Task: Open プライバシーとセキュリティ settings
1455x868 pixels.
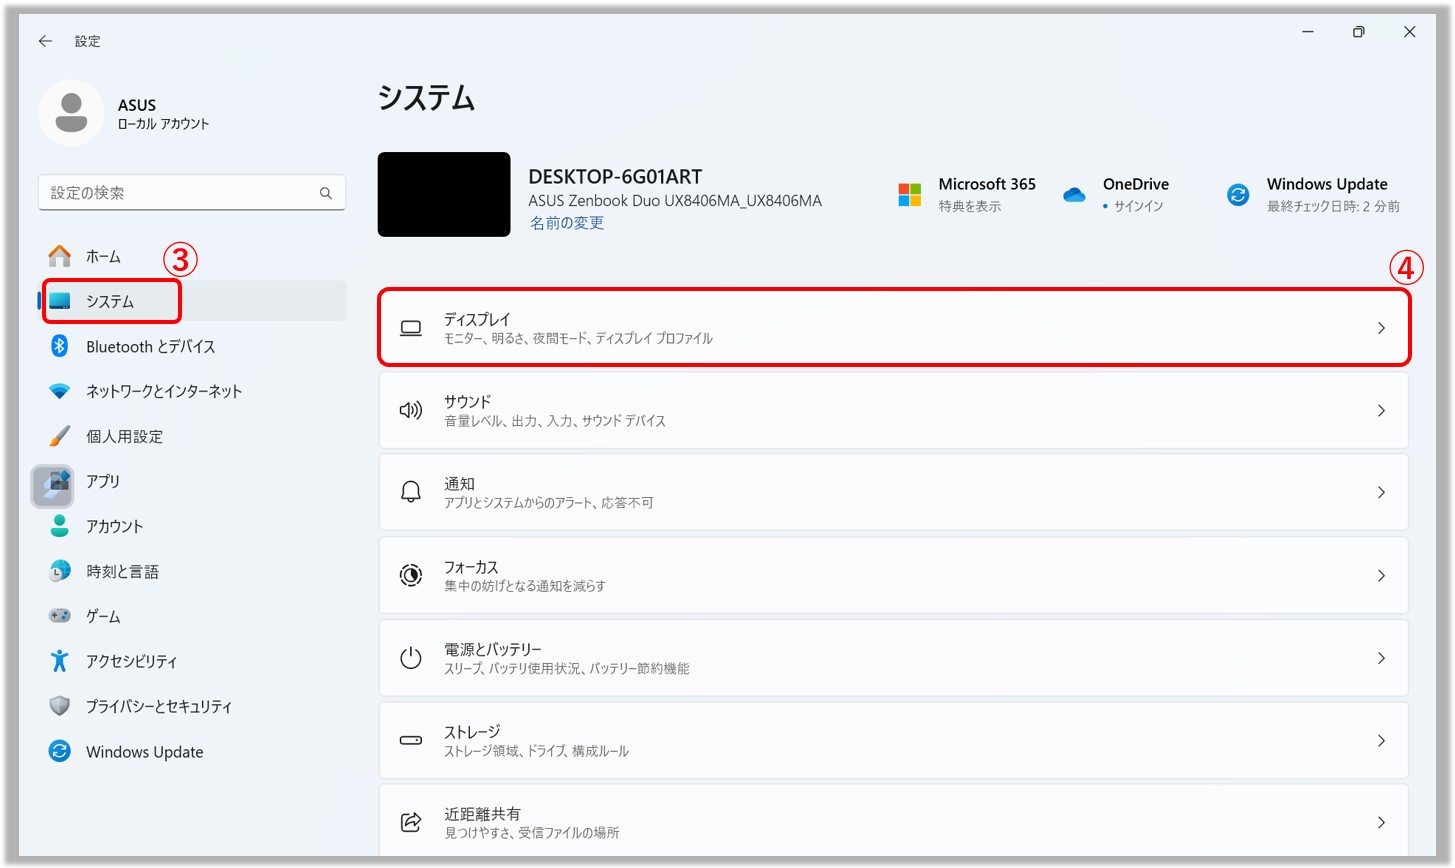Action: (193, 706)
